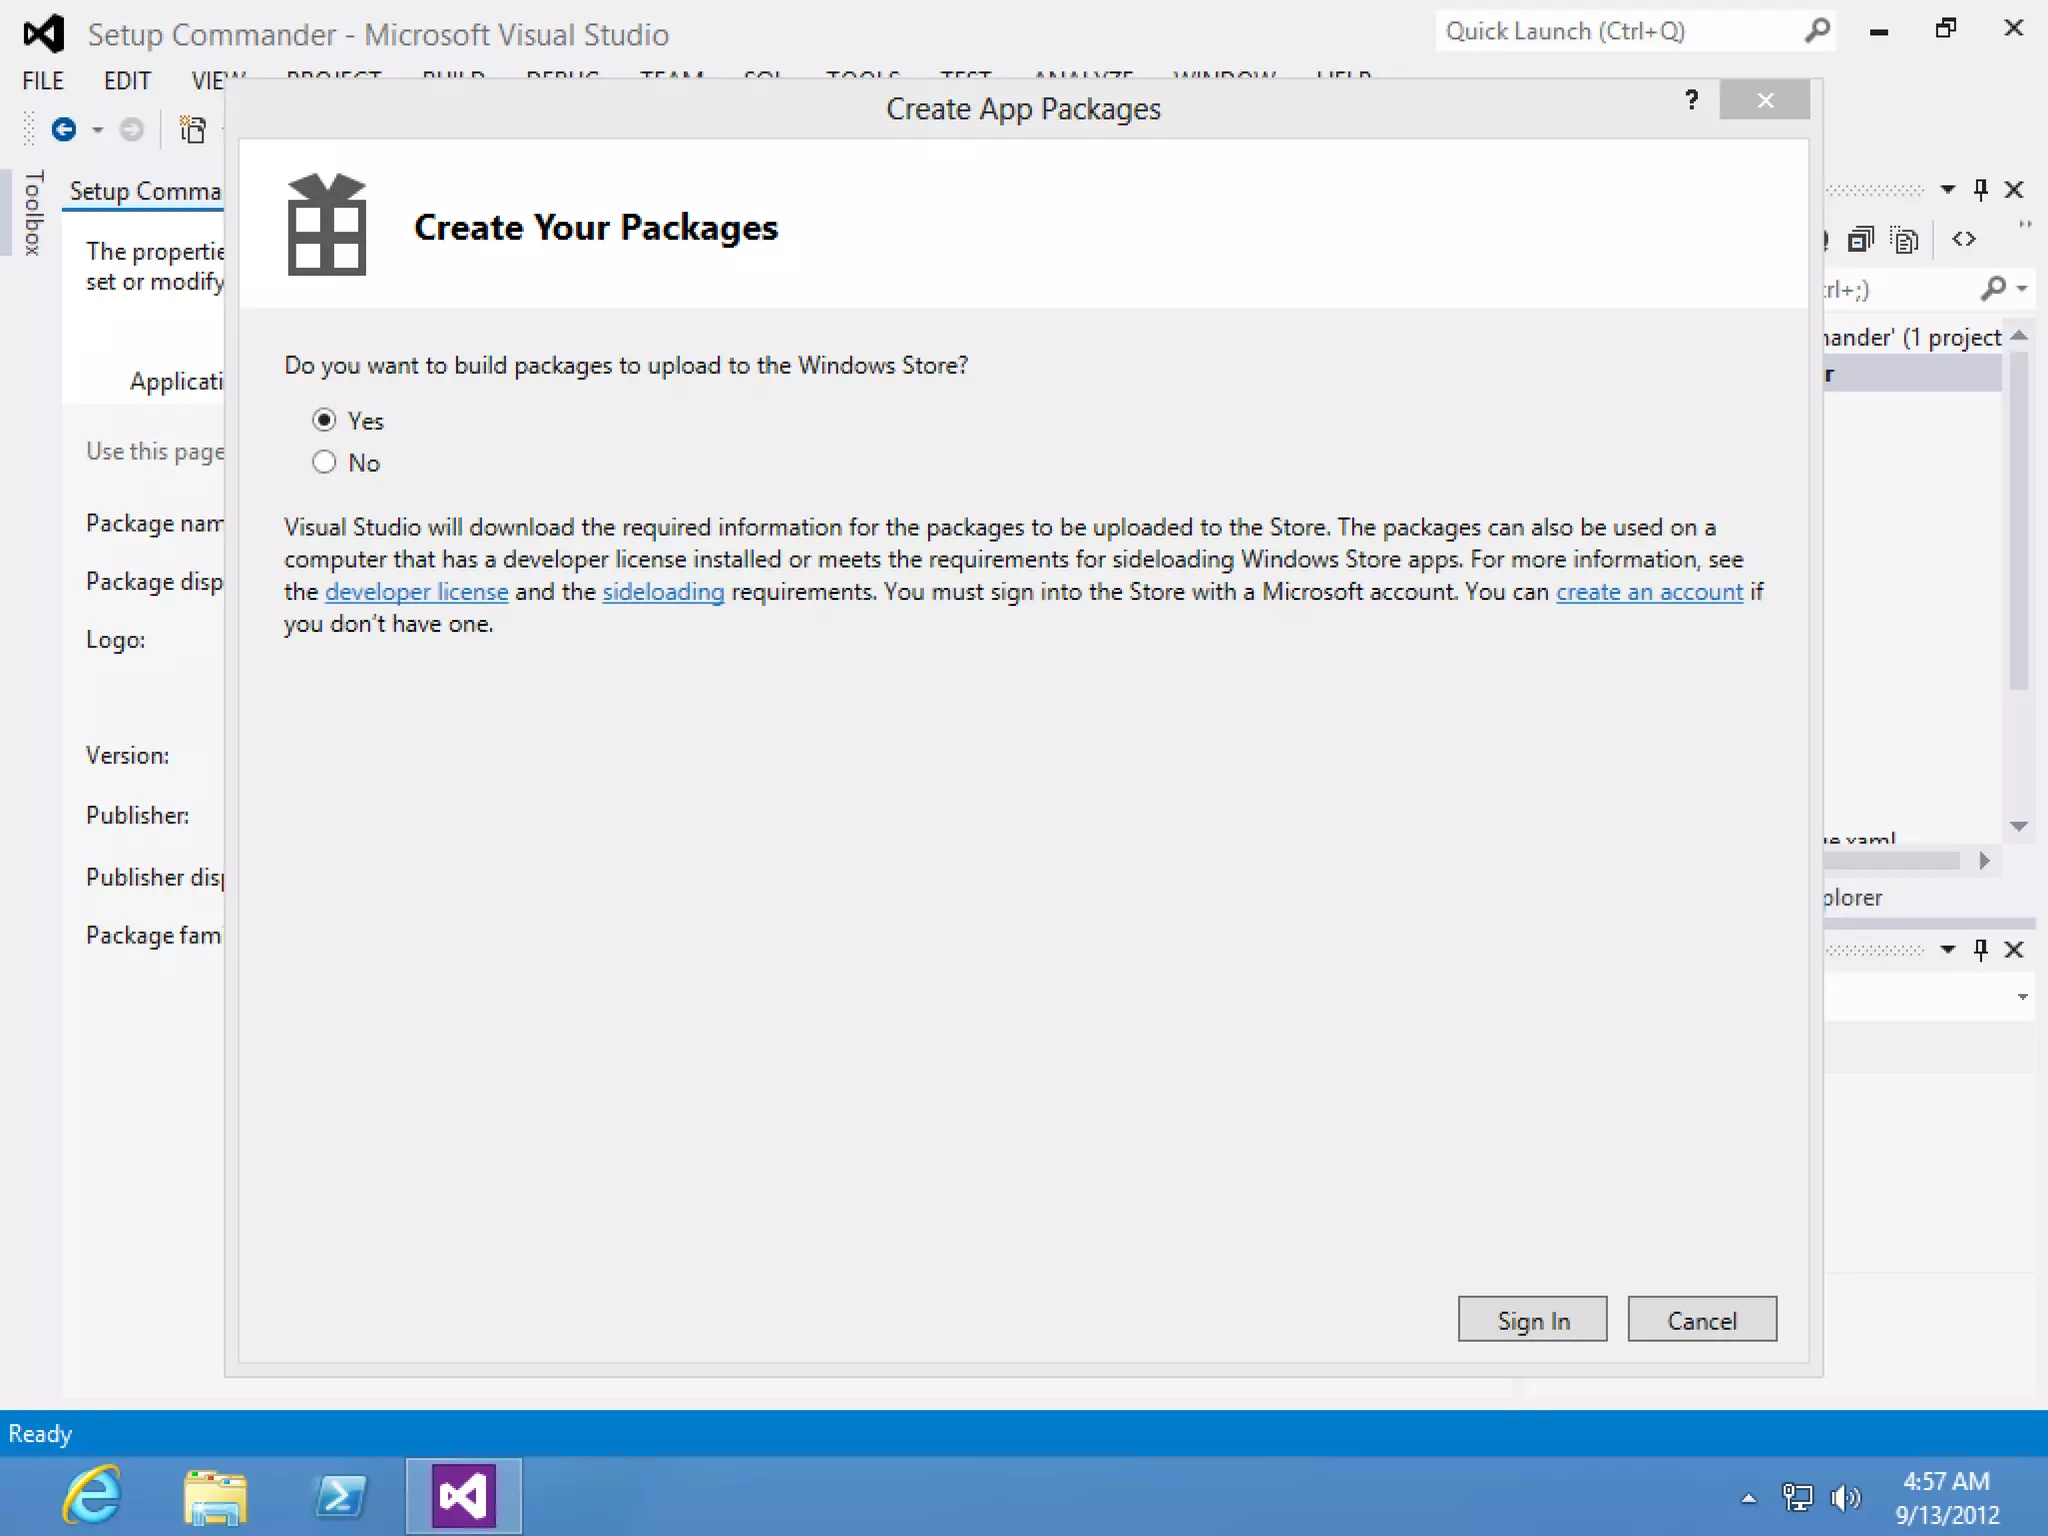Open the FILE menu
Viewport: 2048px width, 1536px height.
[43, 81]
